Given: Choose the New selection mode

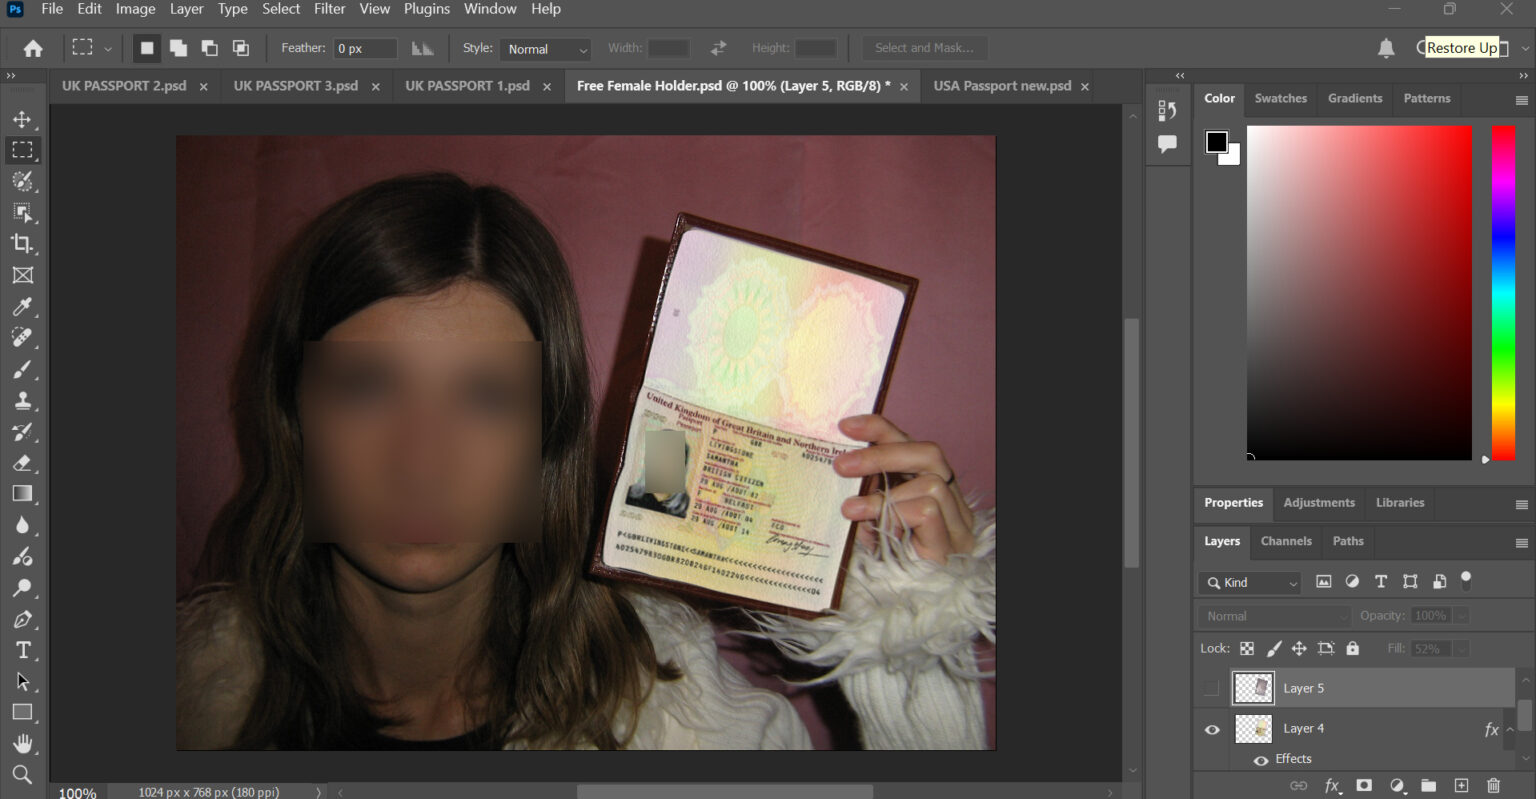Looking at the screenshot, I should [x=147, y=48].
